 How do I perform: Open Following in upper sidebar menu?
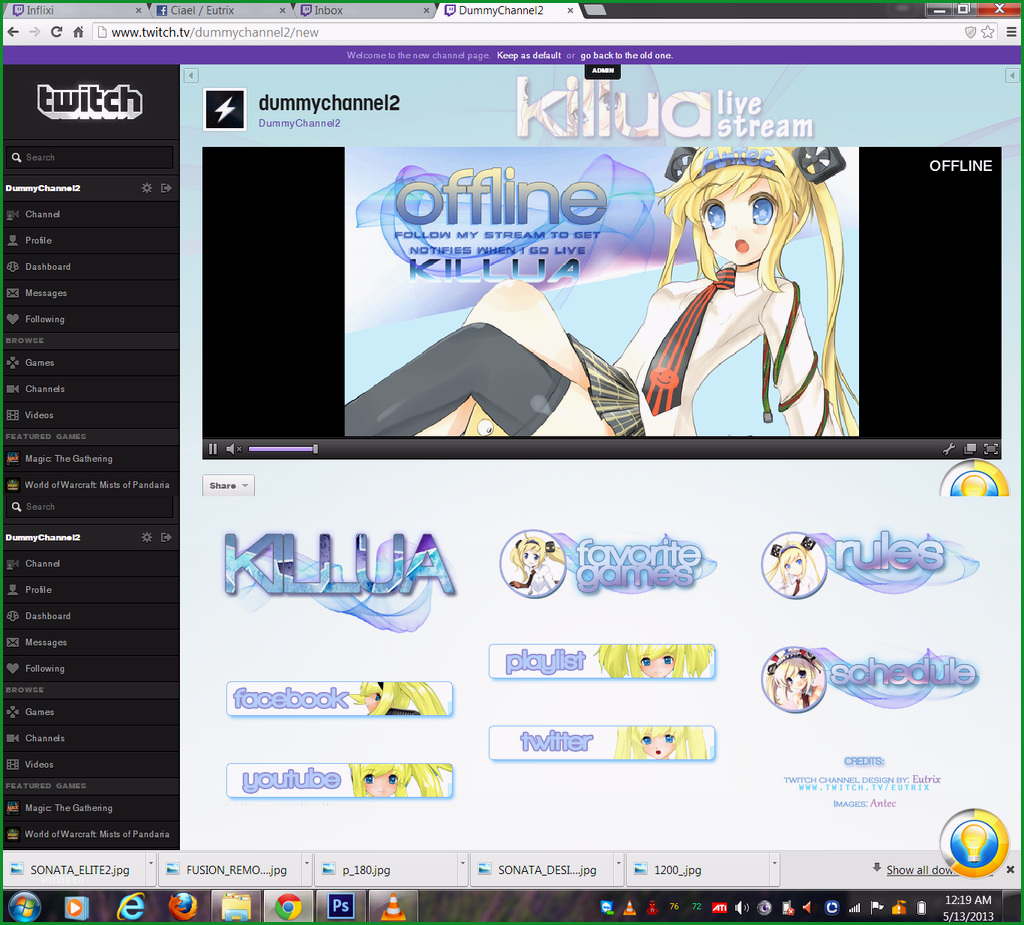[91, 319]
